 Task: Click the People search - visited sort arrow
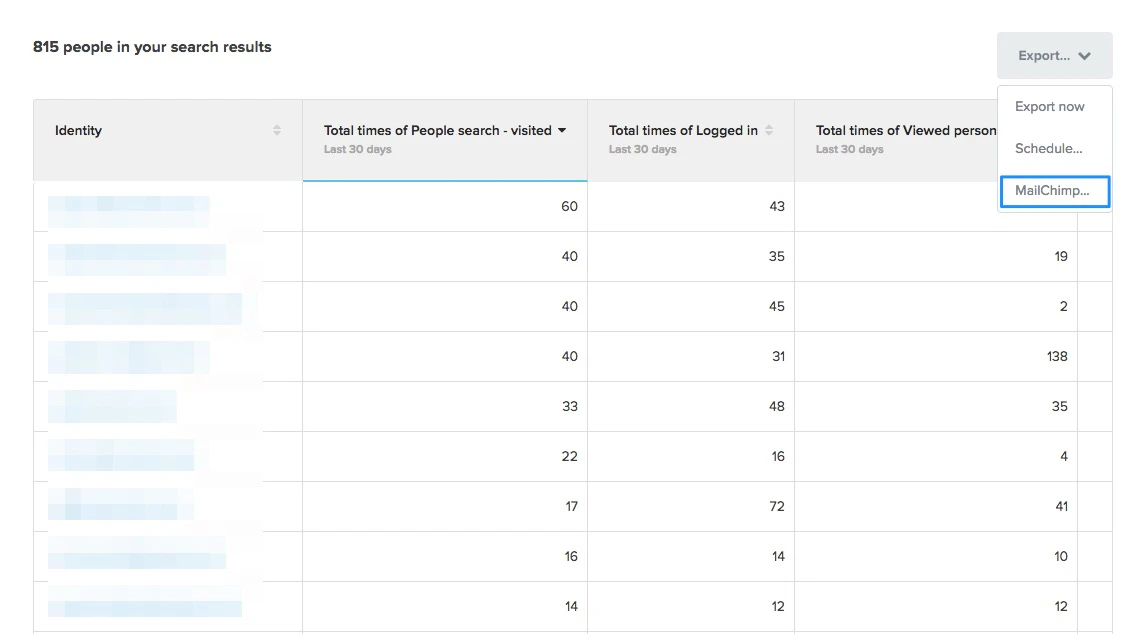click(562, 131)
